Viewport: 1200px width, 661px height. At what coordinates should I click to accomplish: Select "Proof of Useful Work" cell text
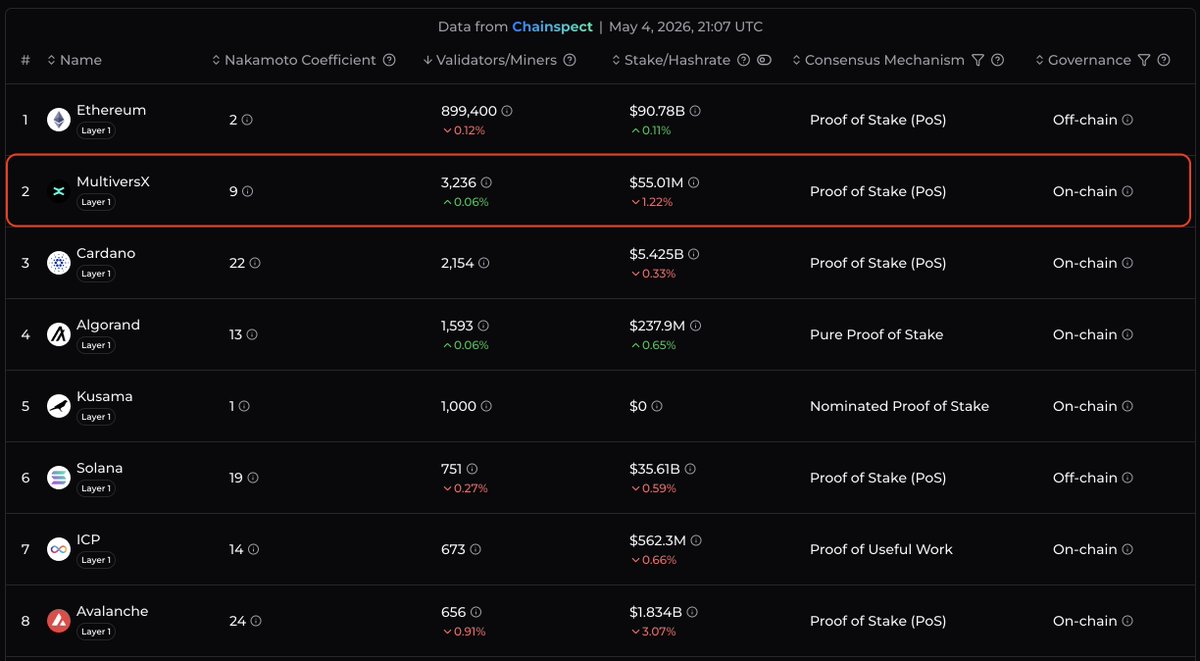(x=881, y=549)
